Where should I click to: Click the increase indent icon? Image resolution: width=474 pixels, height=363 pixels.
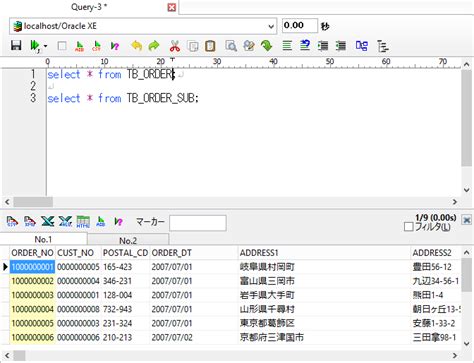pos(323,46)
